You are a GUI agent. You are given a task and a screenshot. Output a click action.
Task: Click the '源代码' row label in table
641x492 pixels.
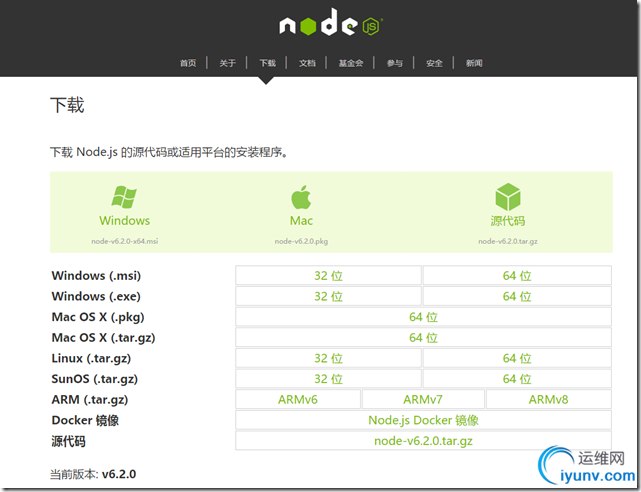(x=68, y=441)
